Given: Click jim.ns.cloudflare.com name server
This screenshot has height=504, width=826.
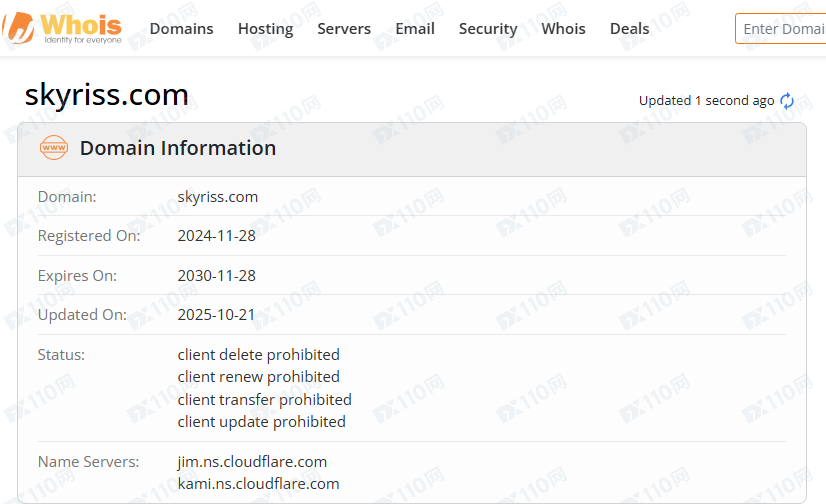Looking at the screenshot, I should click(252, 462).
